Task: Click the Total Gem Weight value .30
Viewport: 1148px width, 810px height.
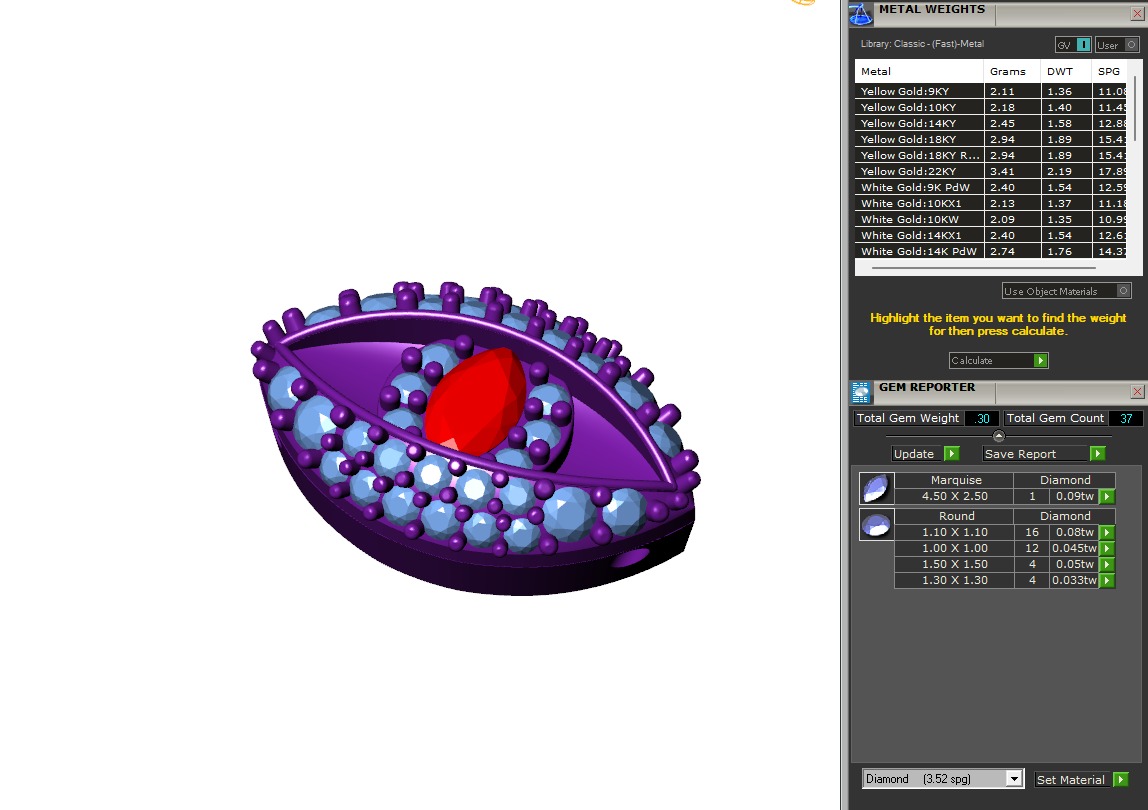Action: [982, 418]
